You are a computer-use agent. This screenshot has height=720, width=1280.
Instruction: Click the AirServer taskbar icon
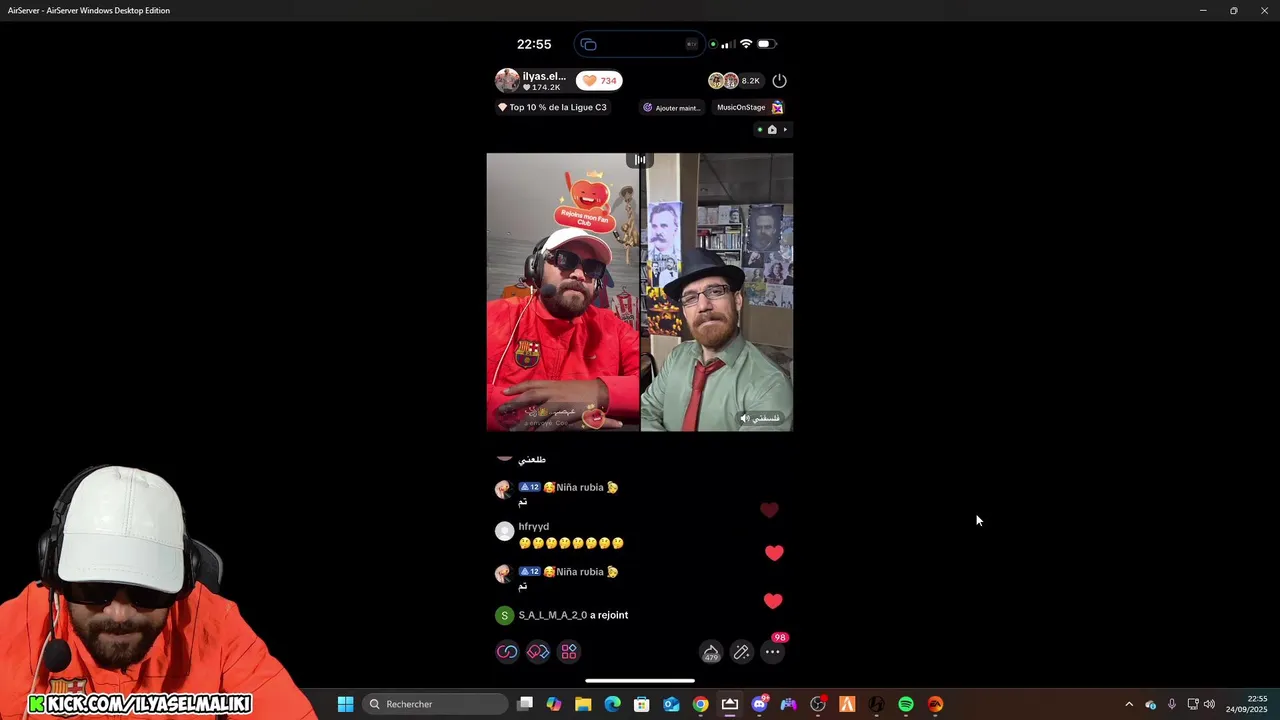(x=730, y=704)
